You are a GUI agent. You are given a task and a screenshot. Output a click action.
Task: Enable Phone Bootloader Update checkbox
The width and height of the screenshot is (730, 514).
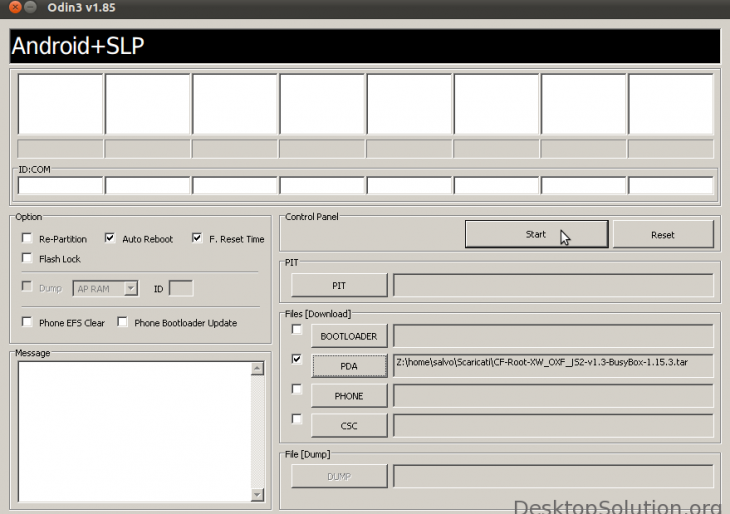click(122, 323)
